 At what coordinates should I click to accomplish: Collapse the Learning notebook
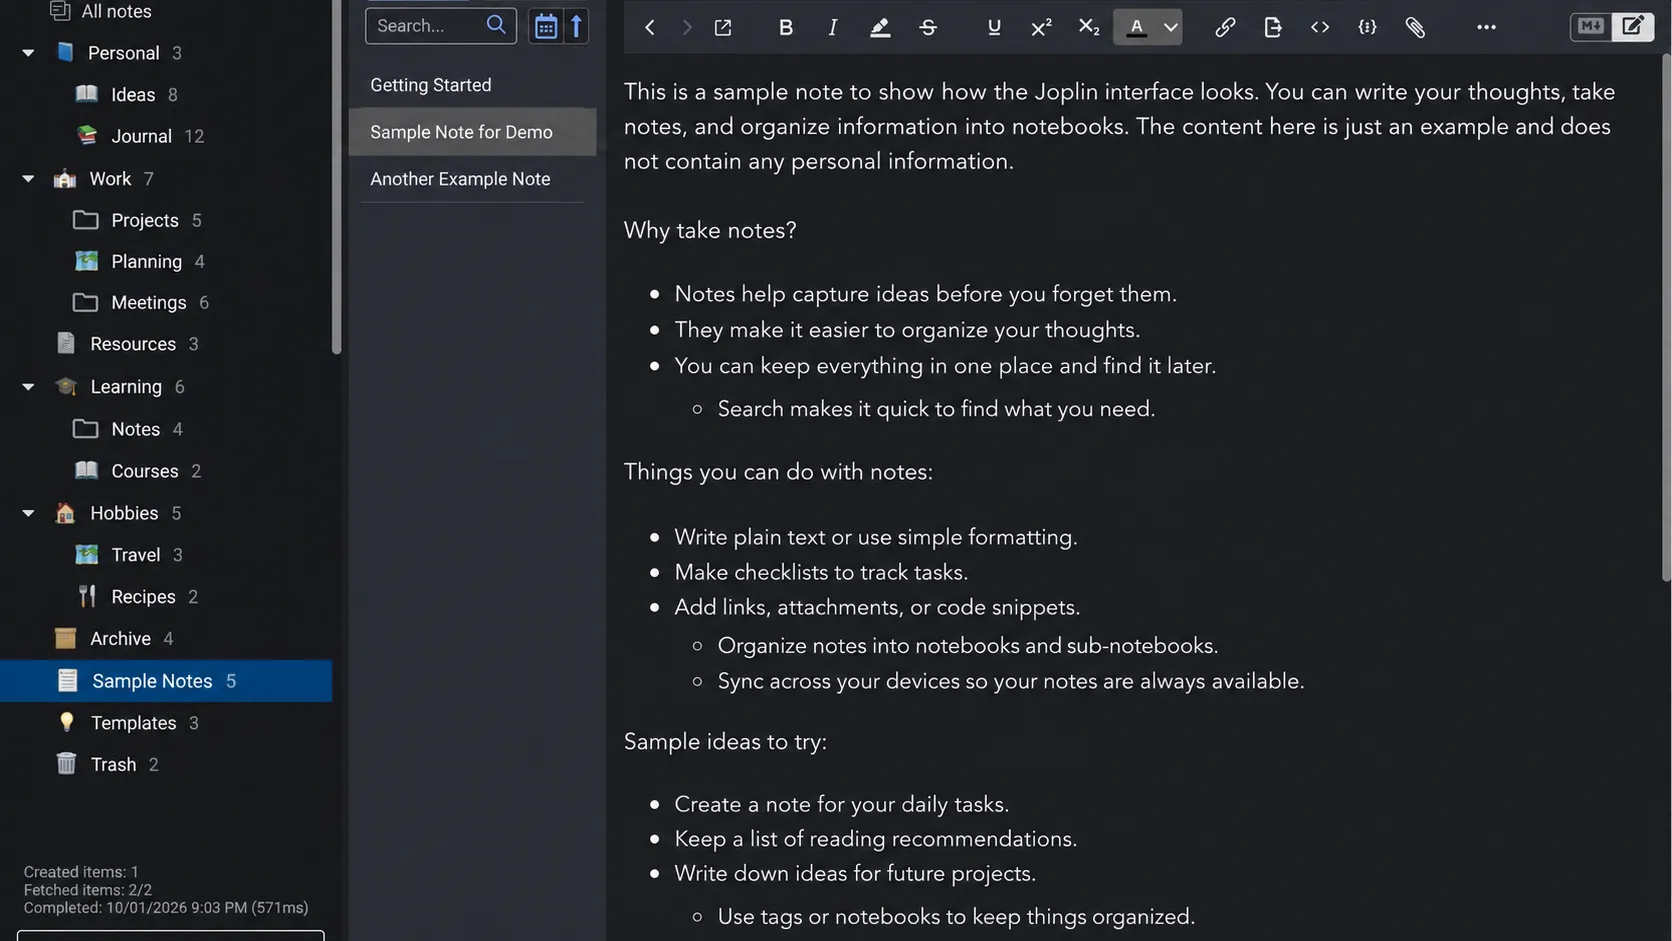click(28, 387)
